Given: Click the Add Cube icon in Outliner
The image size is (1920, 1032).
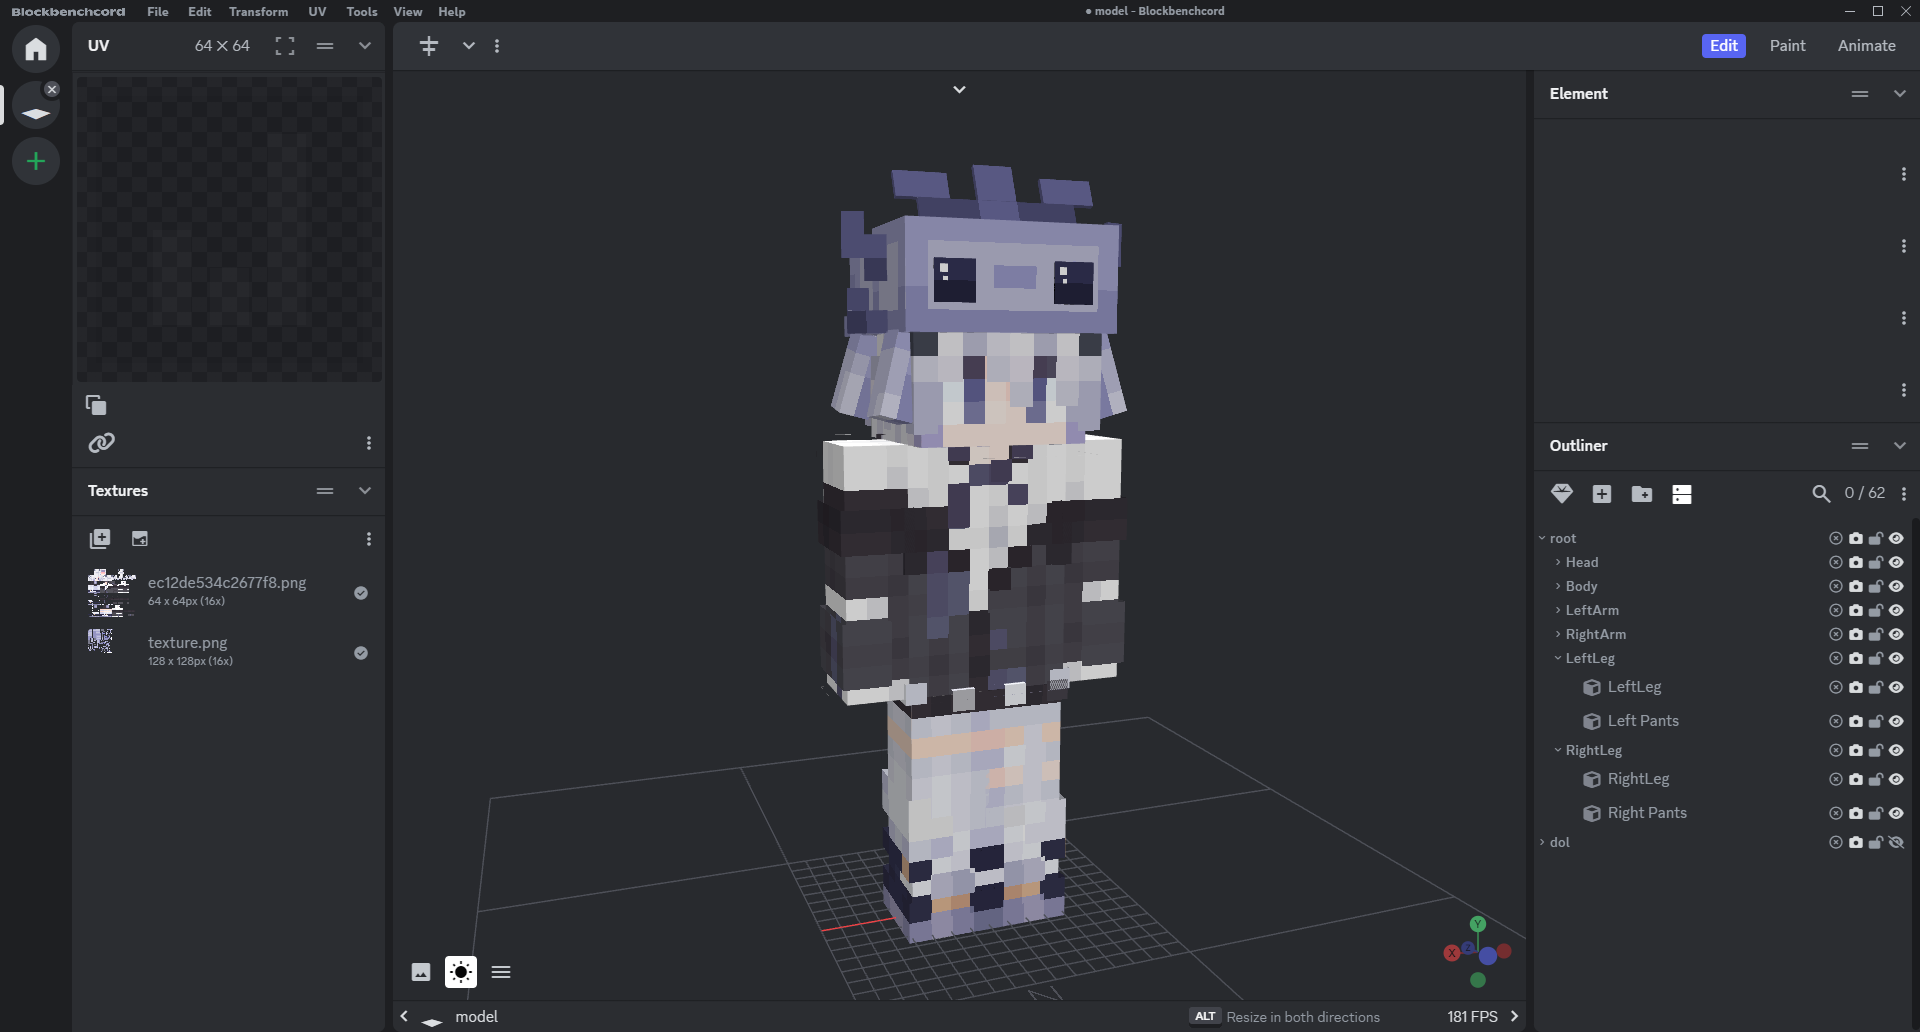Looking at the screenshot, I should pos(1601,494).
